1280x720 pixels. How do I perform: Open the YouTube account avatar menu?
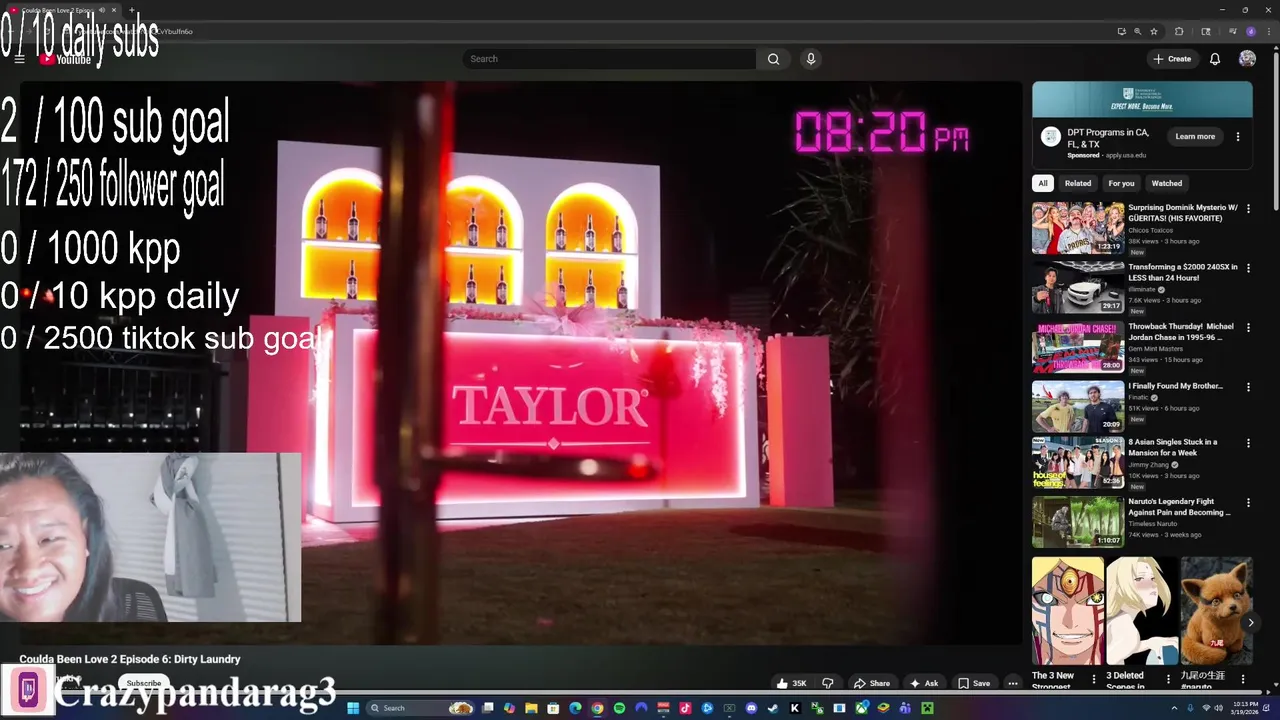coord(1247,59)
